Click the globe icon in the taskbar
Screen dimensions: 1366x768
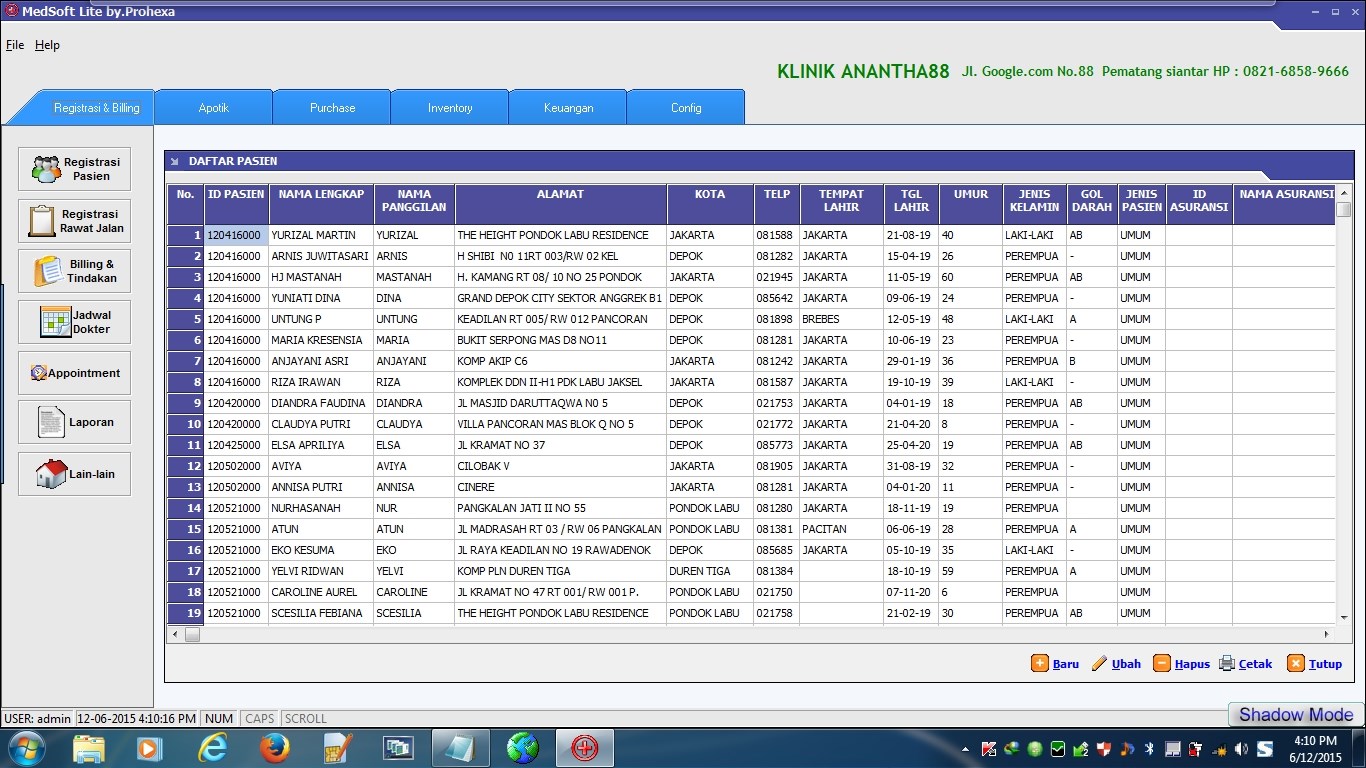tap(522, 748)
